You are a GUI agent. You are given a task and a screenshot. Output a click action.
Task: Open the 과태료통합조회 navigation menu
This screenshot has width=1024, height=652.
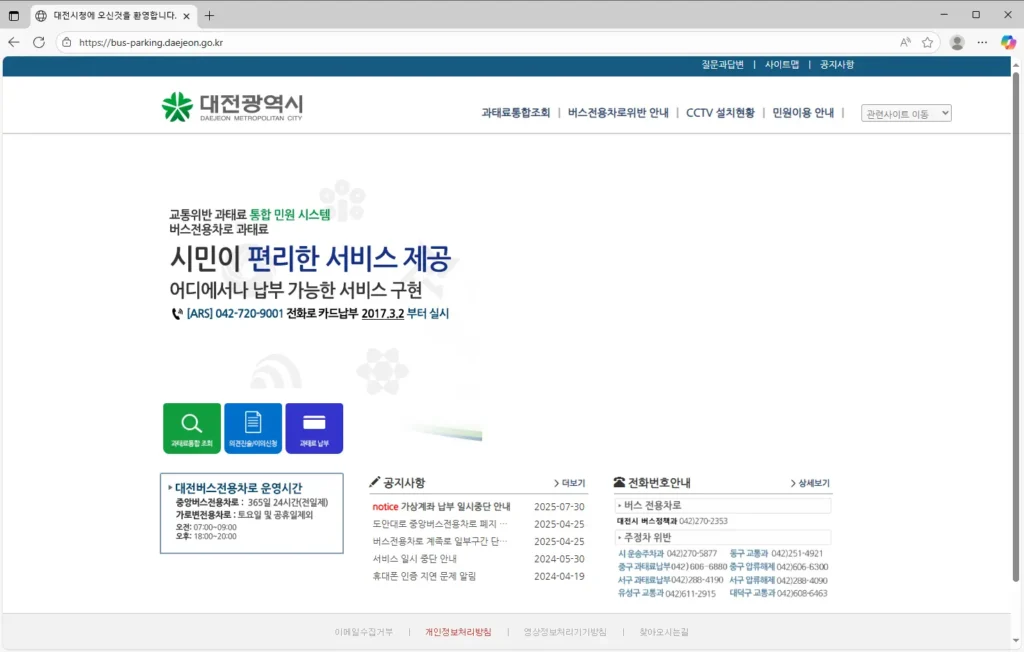coord(515,113)
